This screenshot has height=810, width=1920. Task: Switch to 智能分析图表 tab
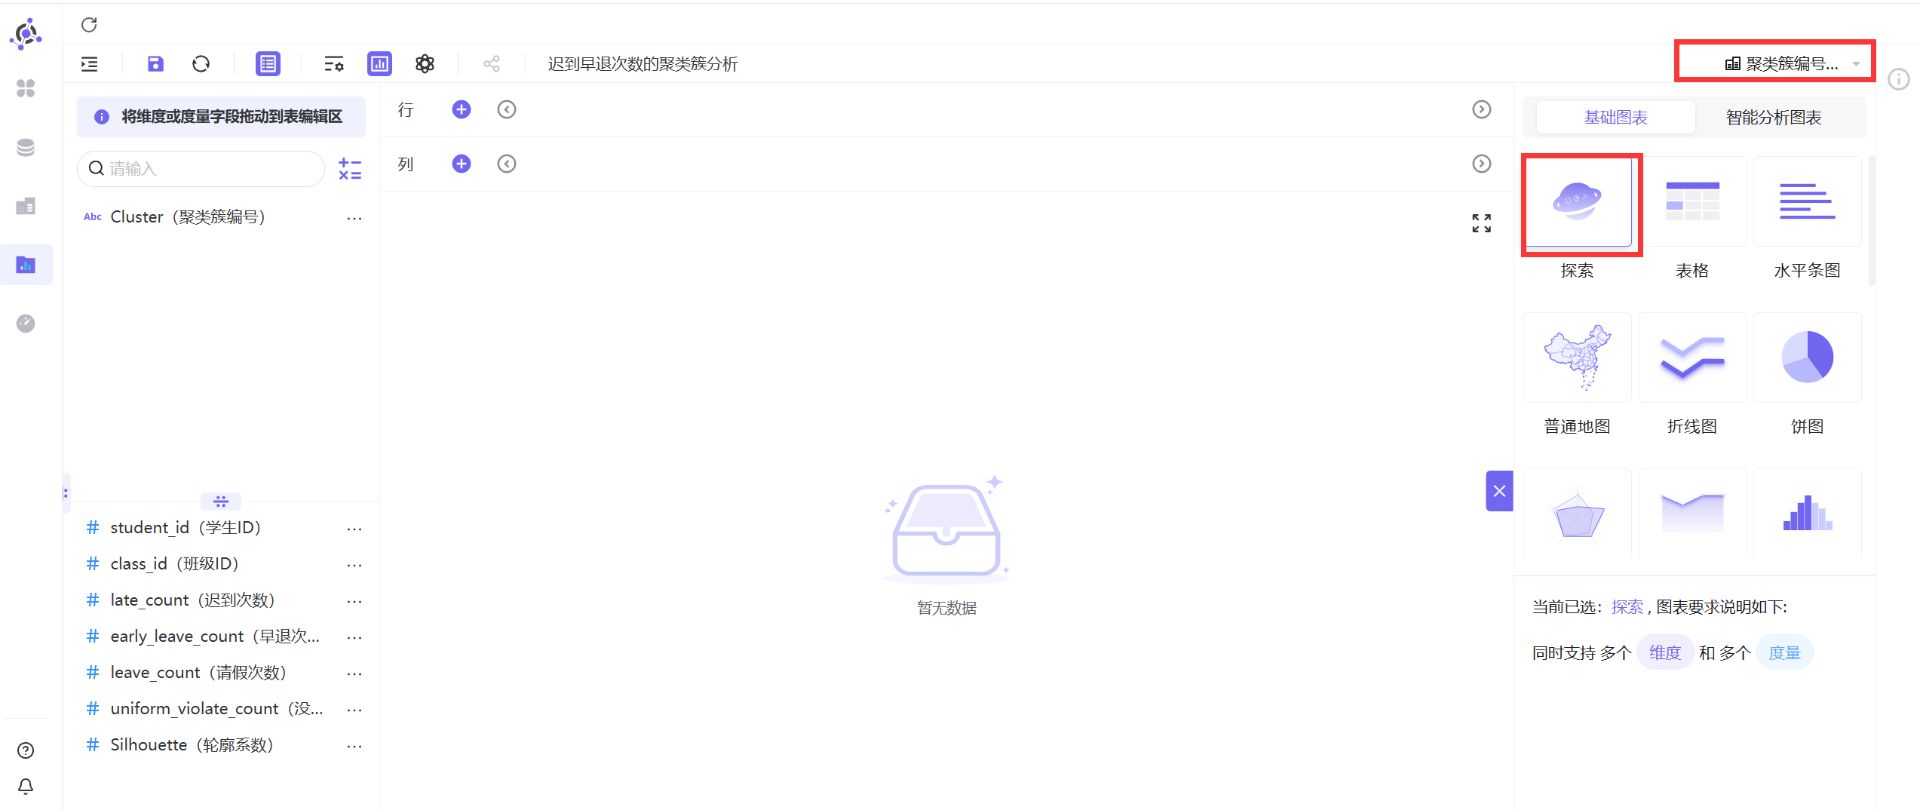pyautogui.click(x=1774, y=118)
